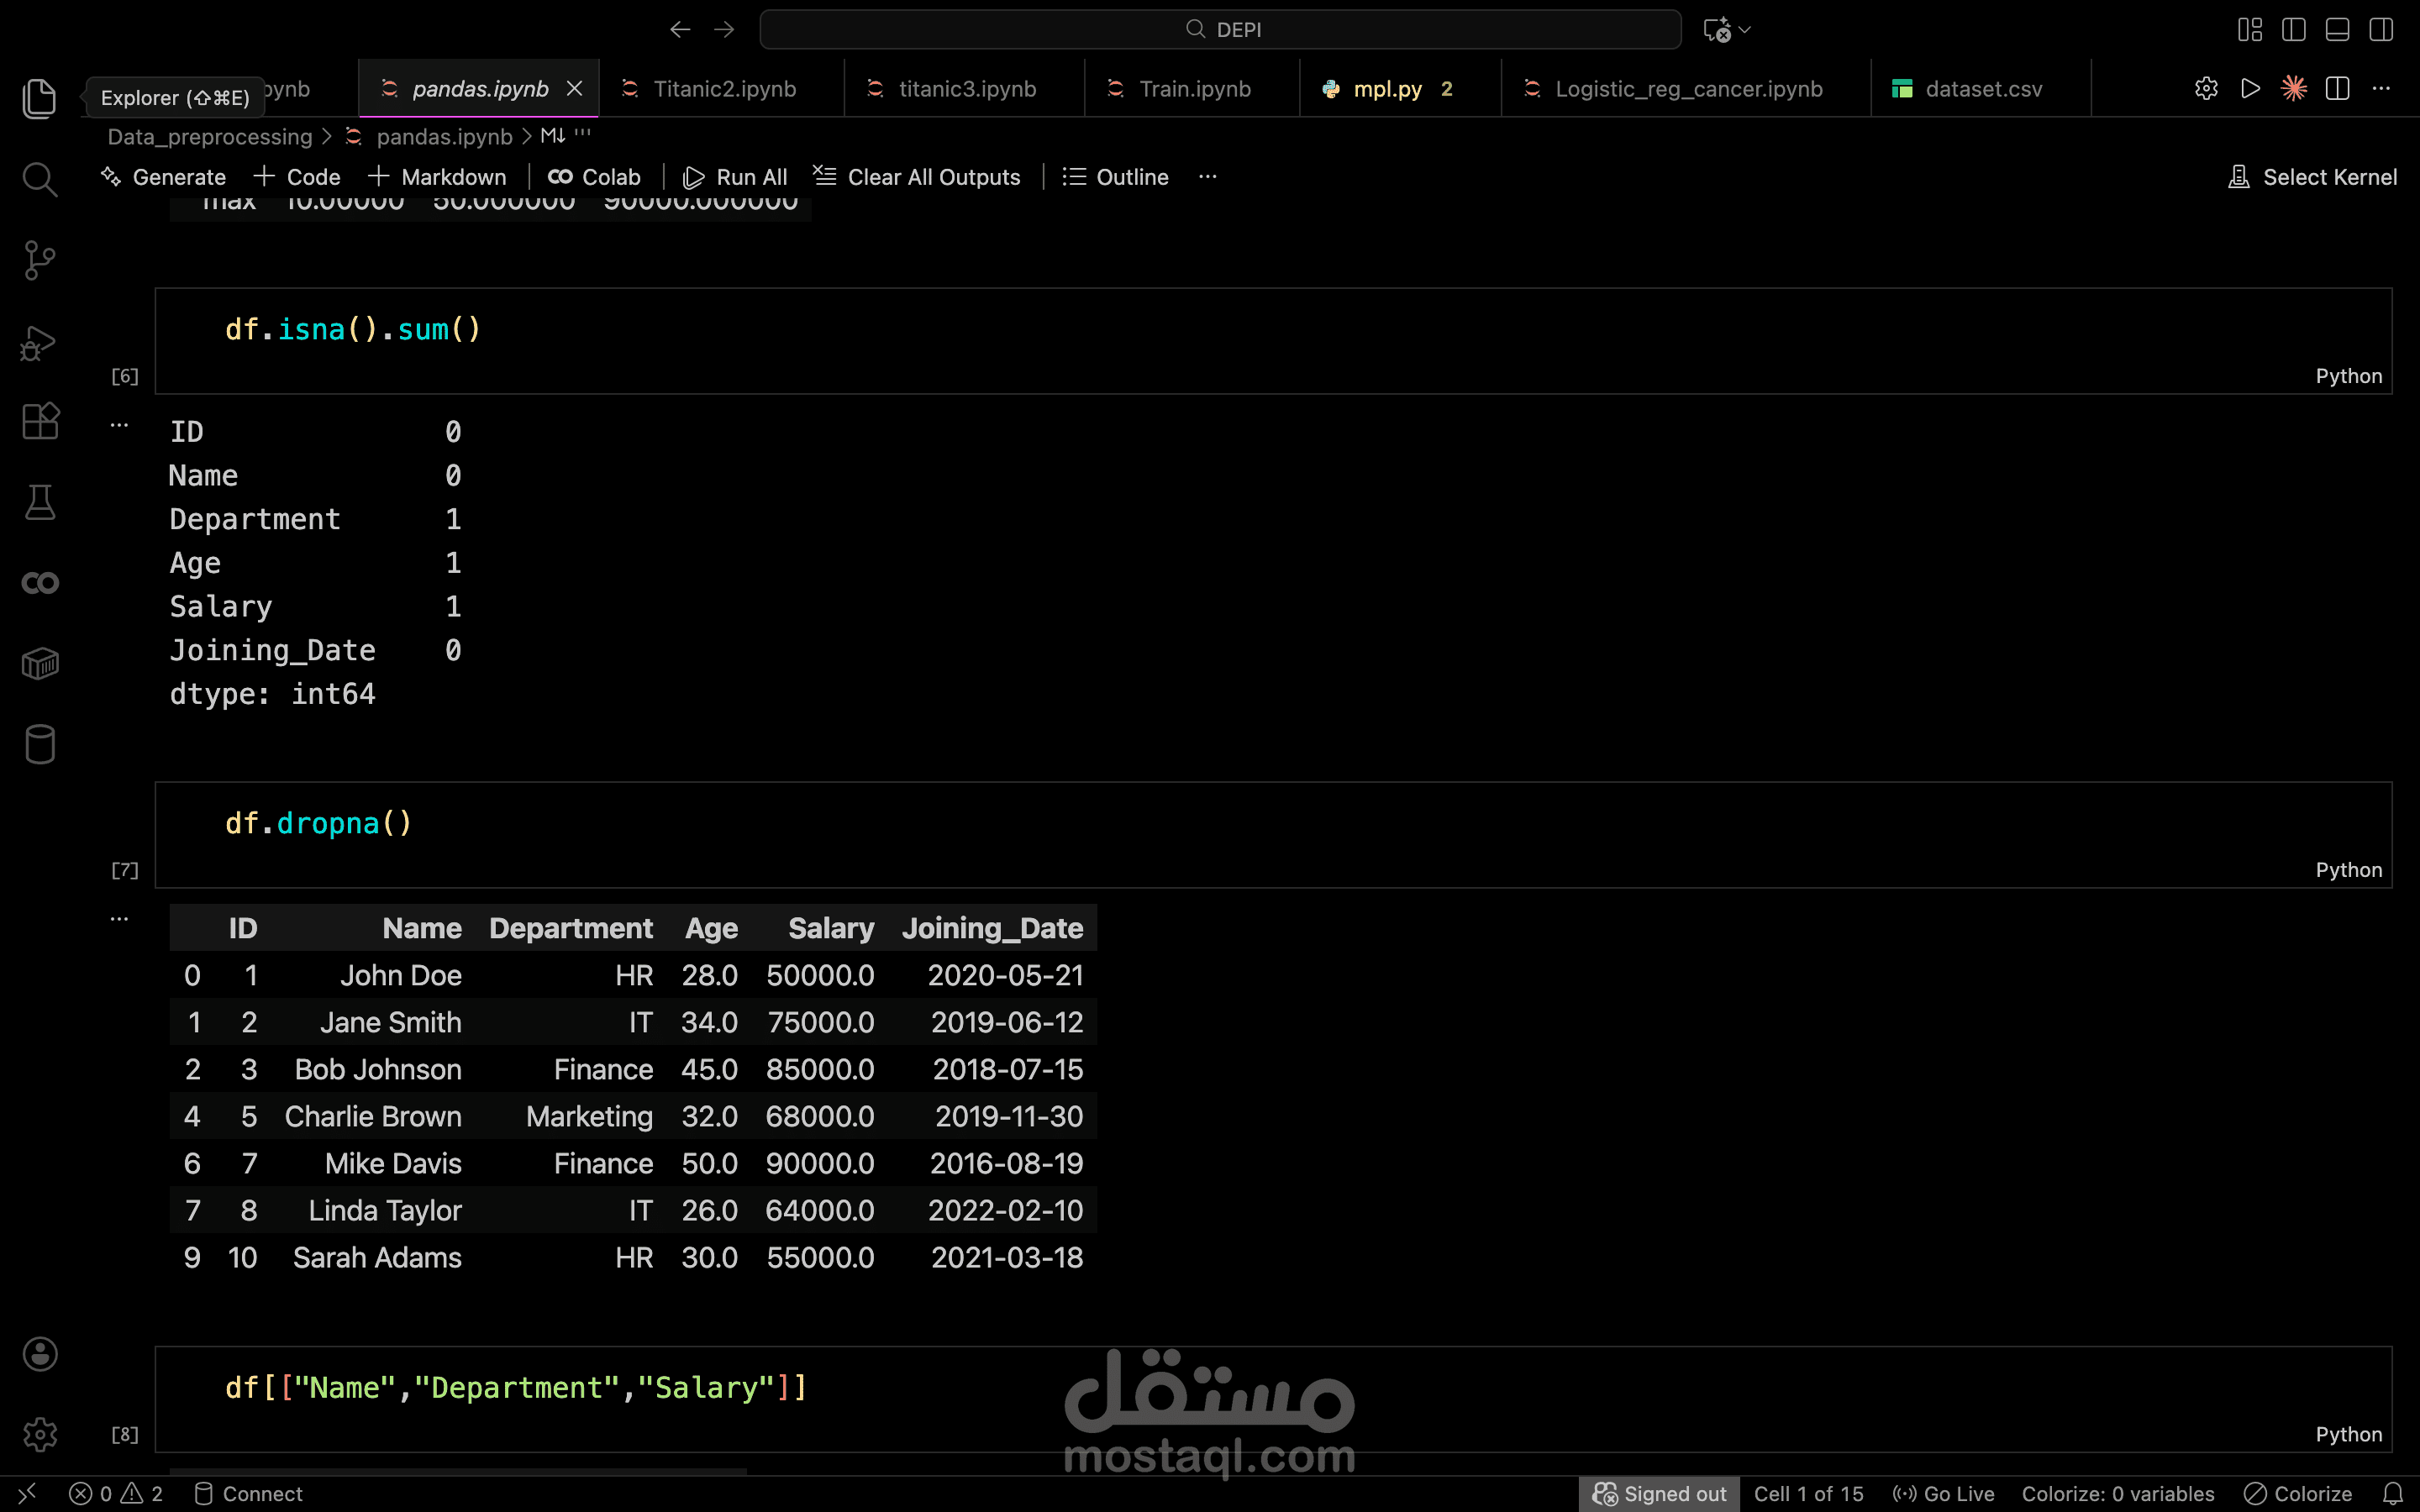Click Run All in notebook toolbar
2420x1512 pixels.
coord(735,177)
